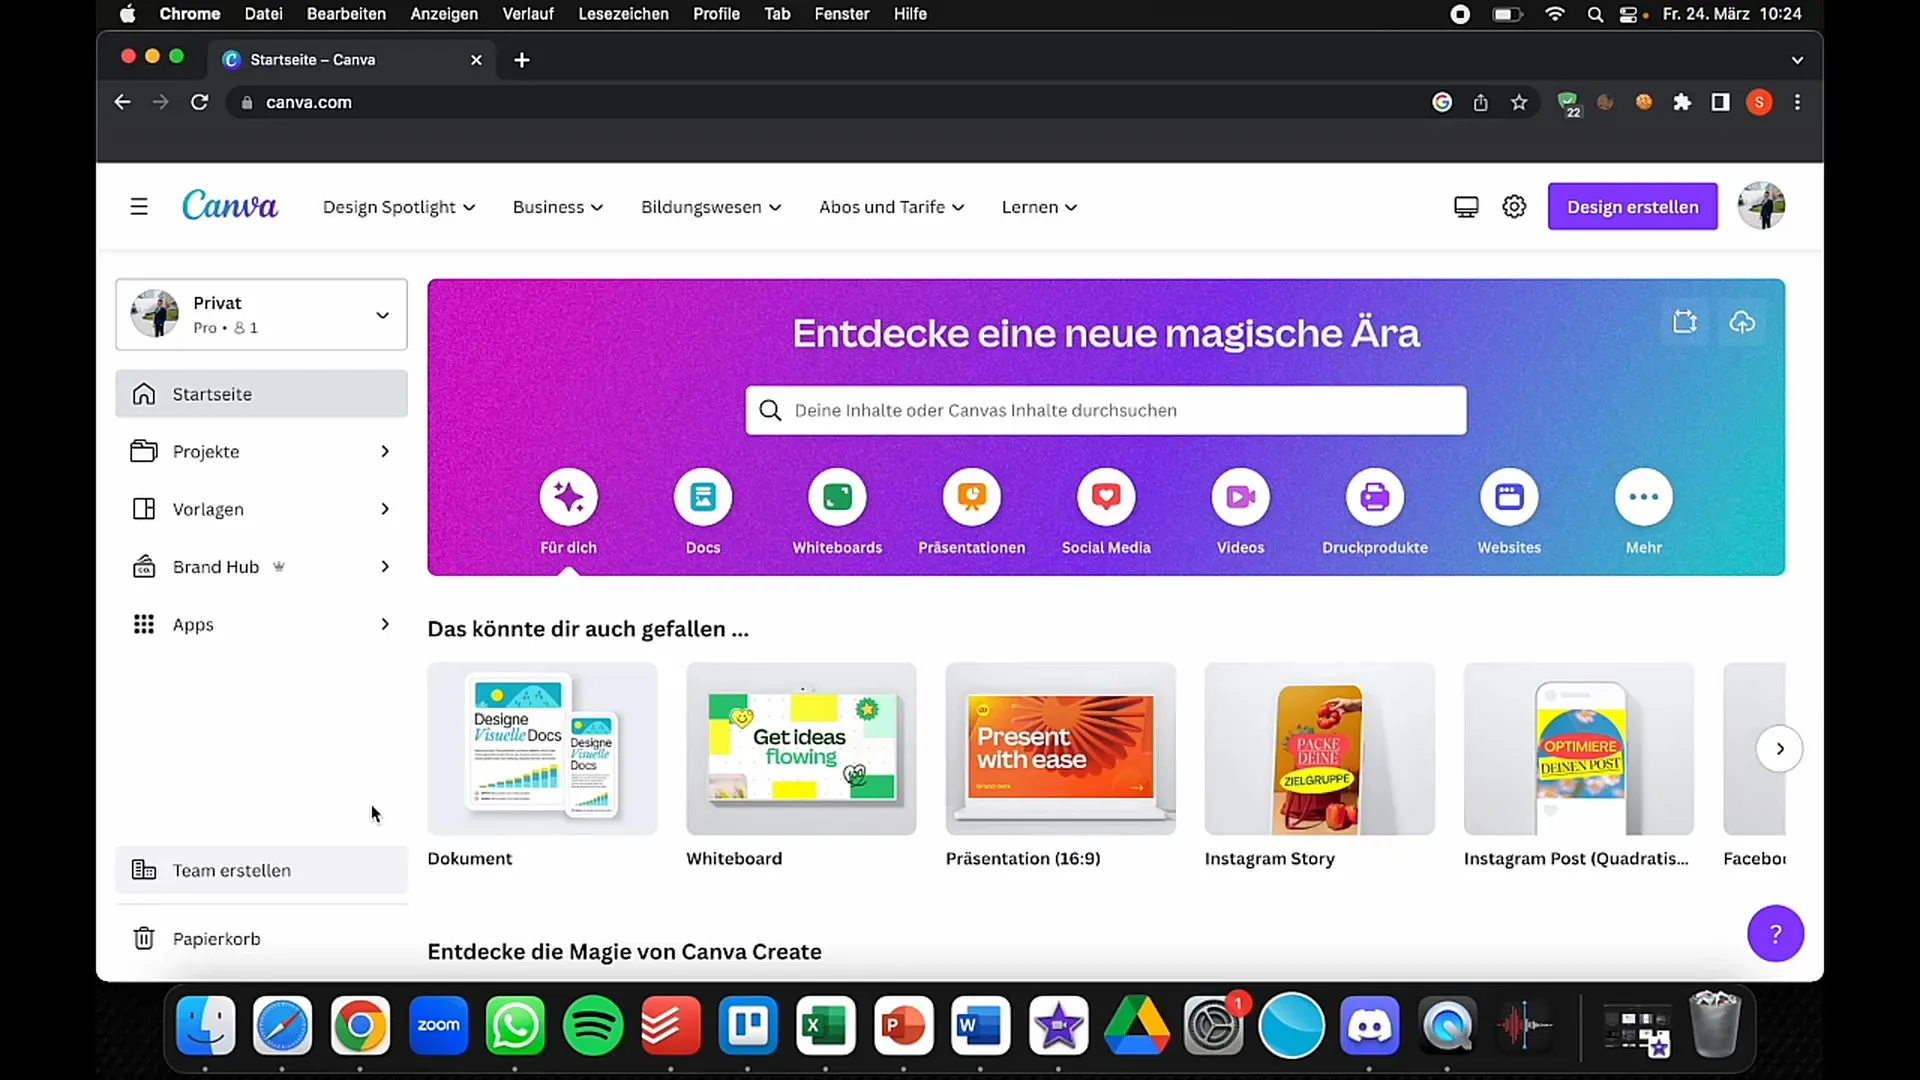The width and height of the screenshot is (1920, 1080).
Task: Click the Design erstellen button
Action: (x=1633, y=207)
